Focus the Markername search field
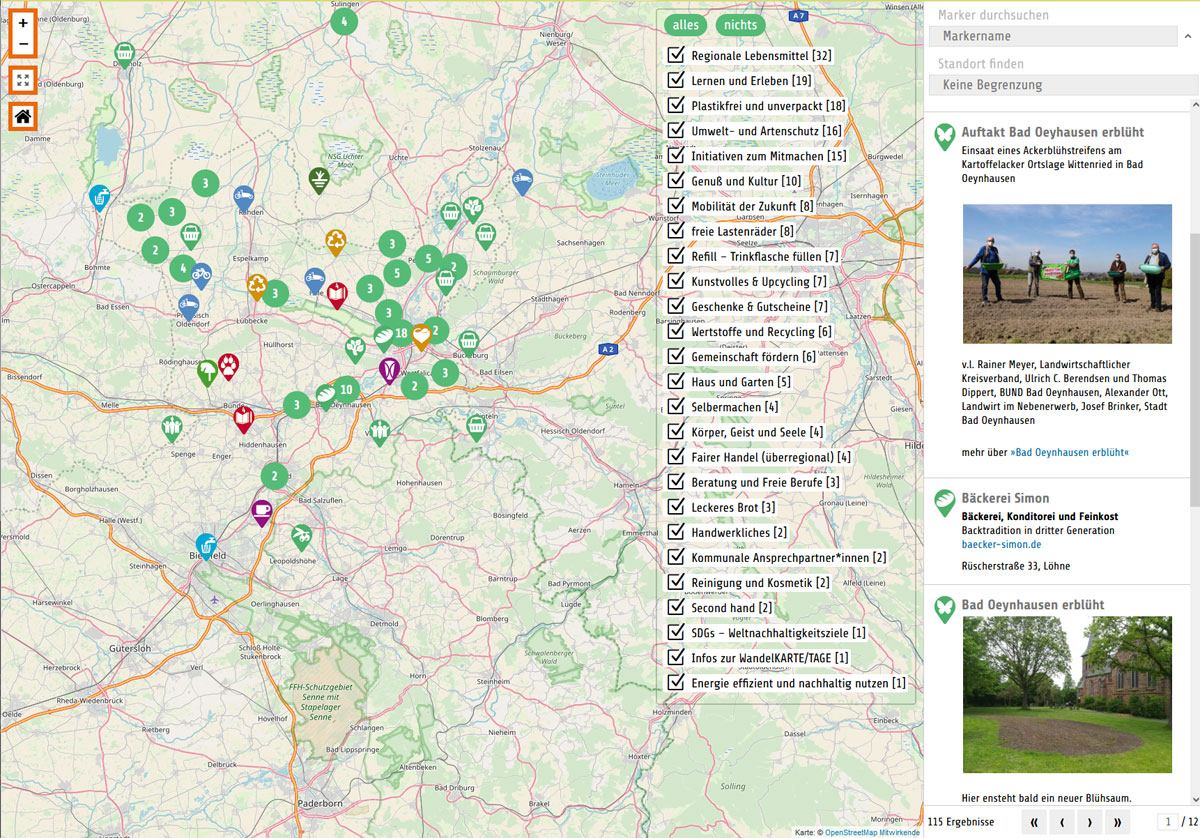The width and height of the screenshot is (1200, 838). pyautogui.click(x=1053, y=36)
